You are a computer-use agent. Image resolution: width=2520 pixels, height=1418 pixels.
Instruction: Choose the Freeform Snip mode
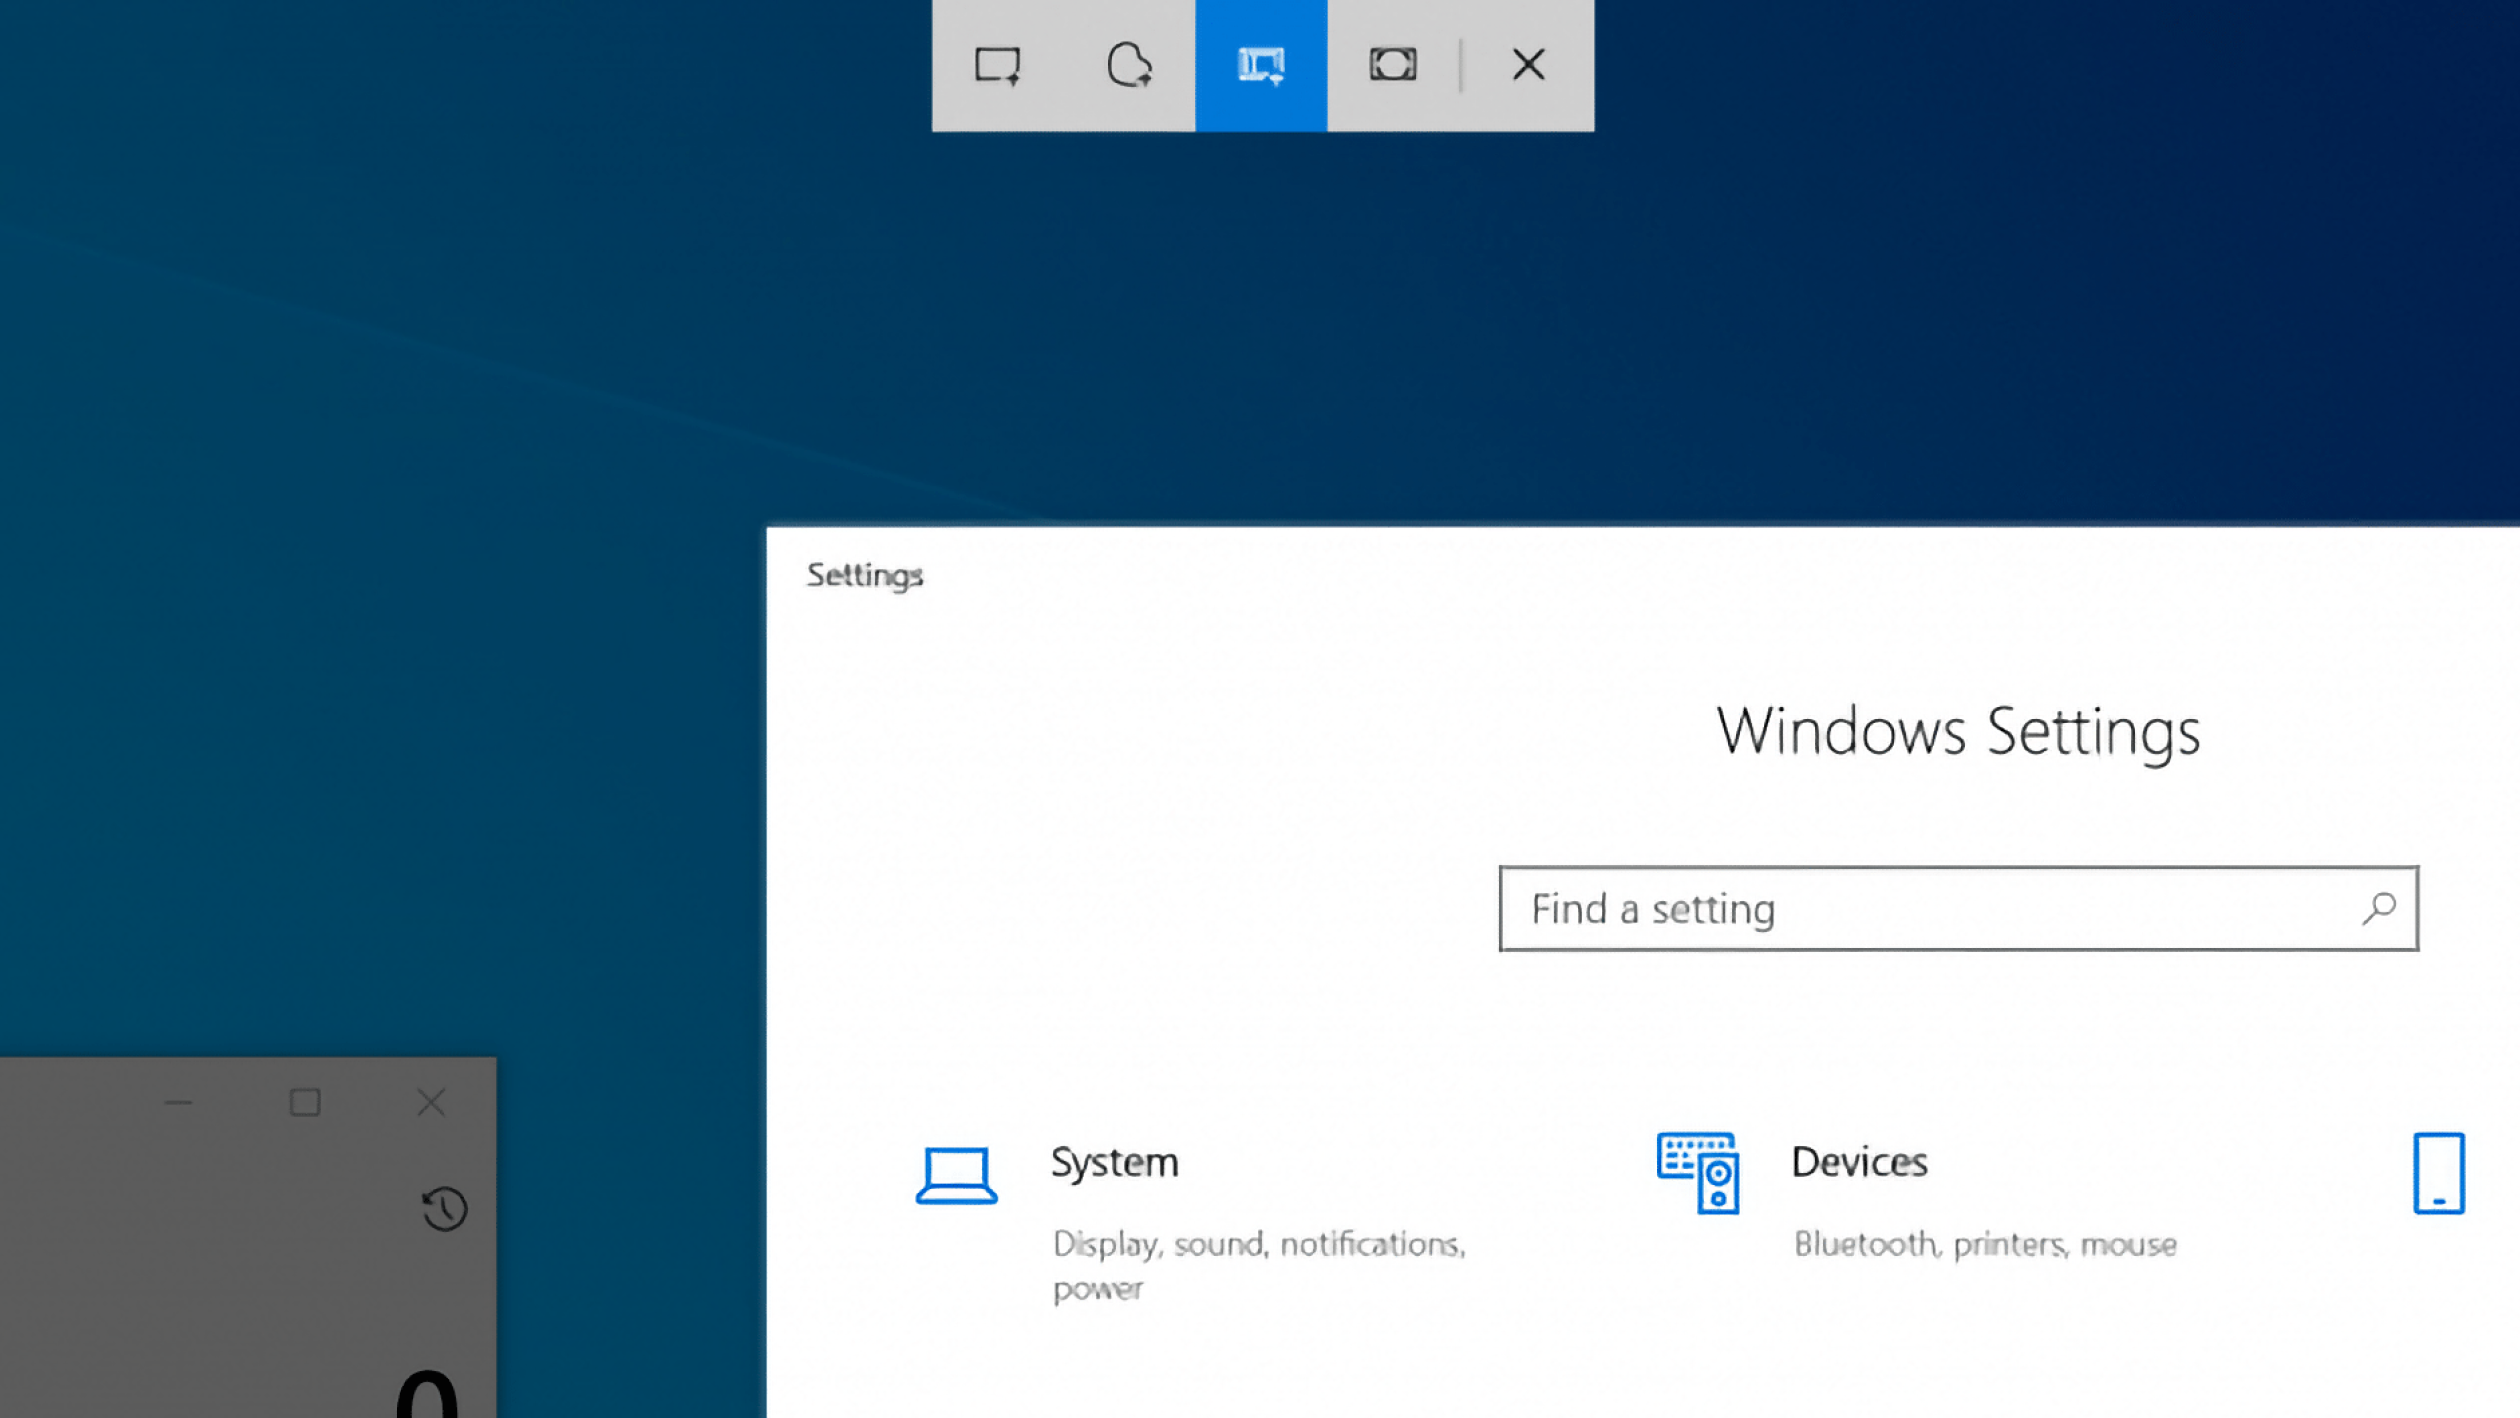1129,66
